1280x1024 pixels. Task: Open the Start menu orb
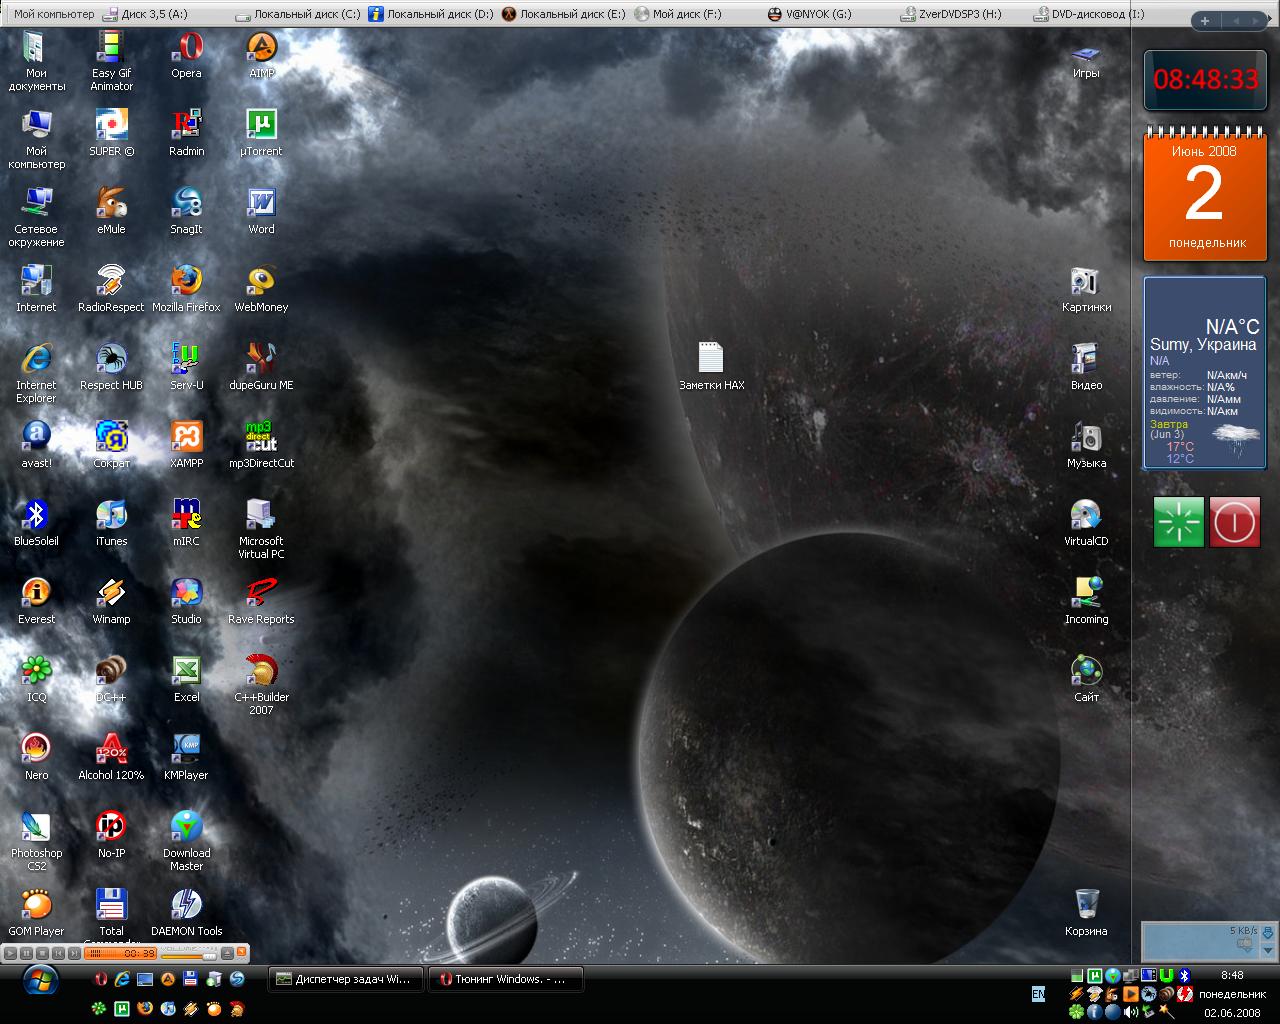click(40, 981)
